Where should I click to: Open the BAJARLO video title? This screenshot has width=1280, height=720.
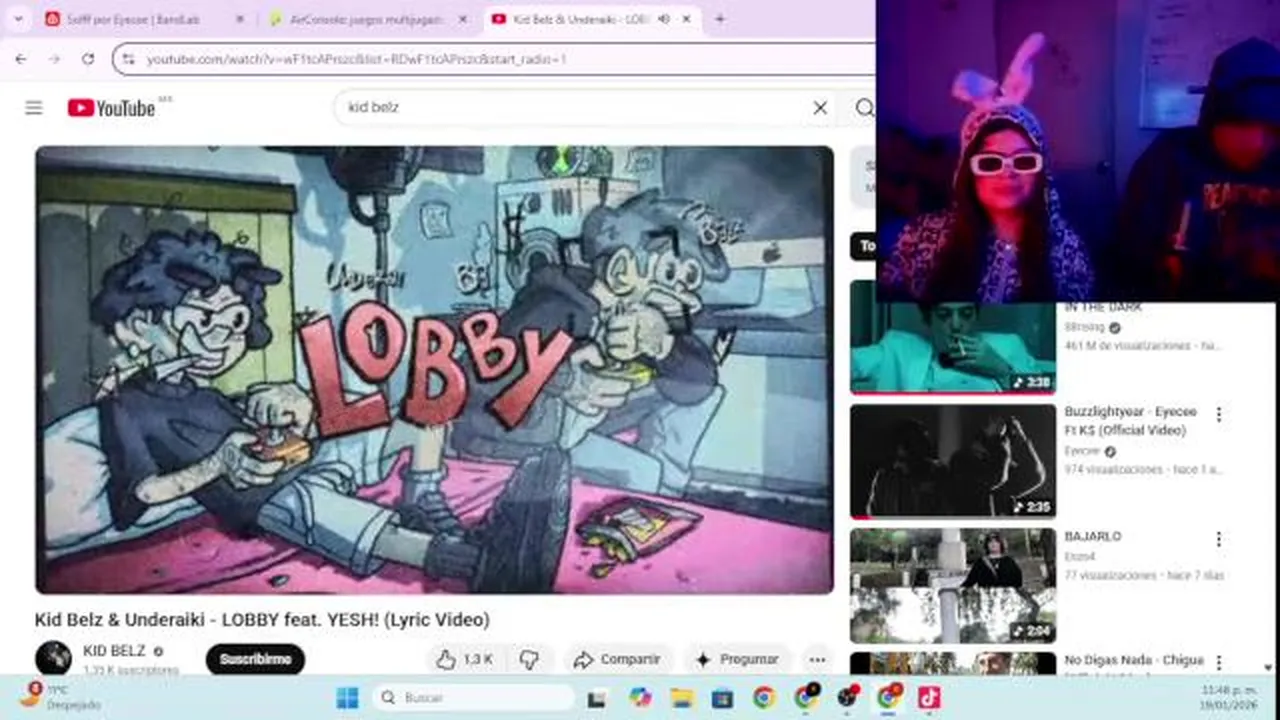click(1093, 537)
